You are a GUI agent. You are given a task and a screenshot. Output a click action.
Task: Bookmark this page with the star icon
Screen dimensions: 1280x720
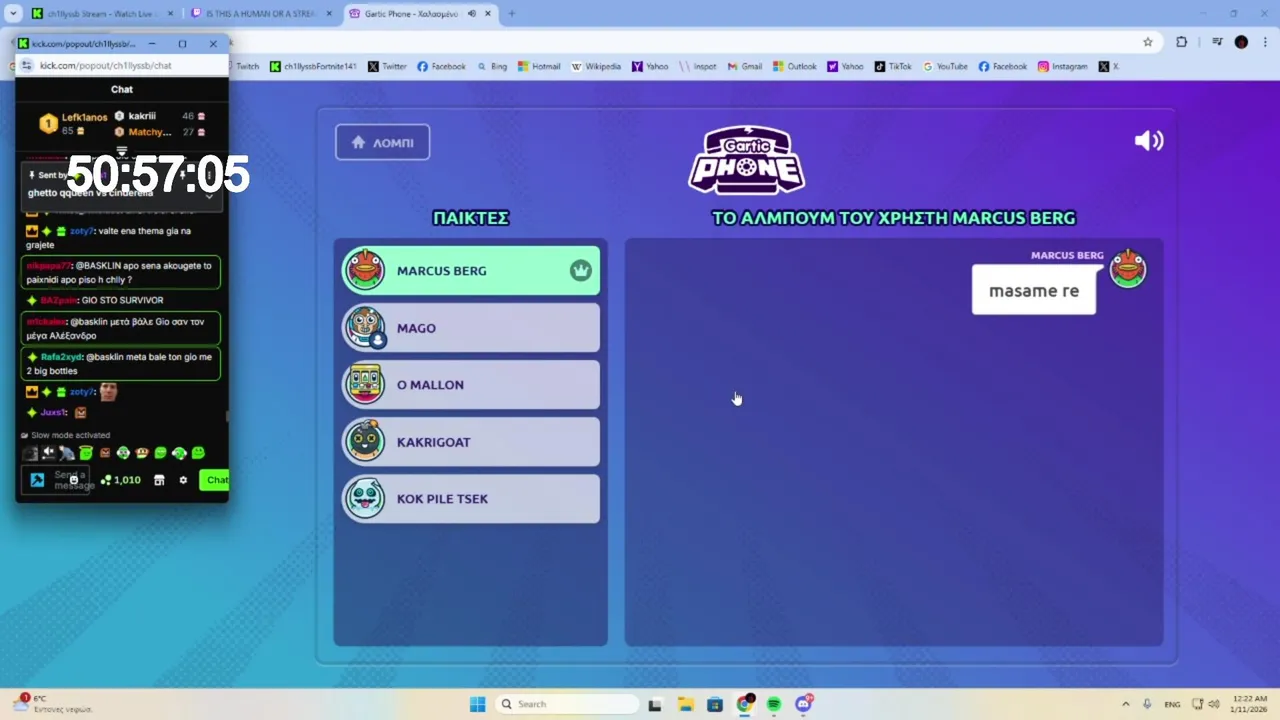click(1148, 42)
